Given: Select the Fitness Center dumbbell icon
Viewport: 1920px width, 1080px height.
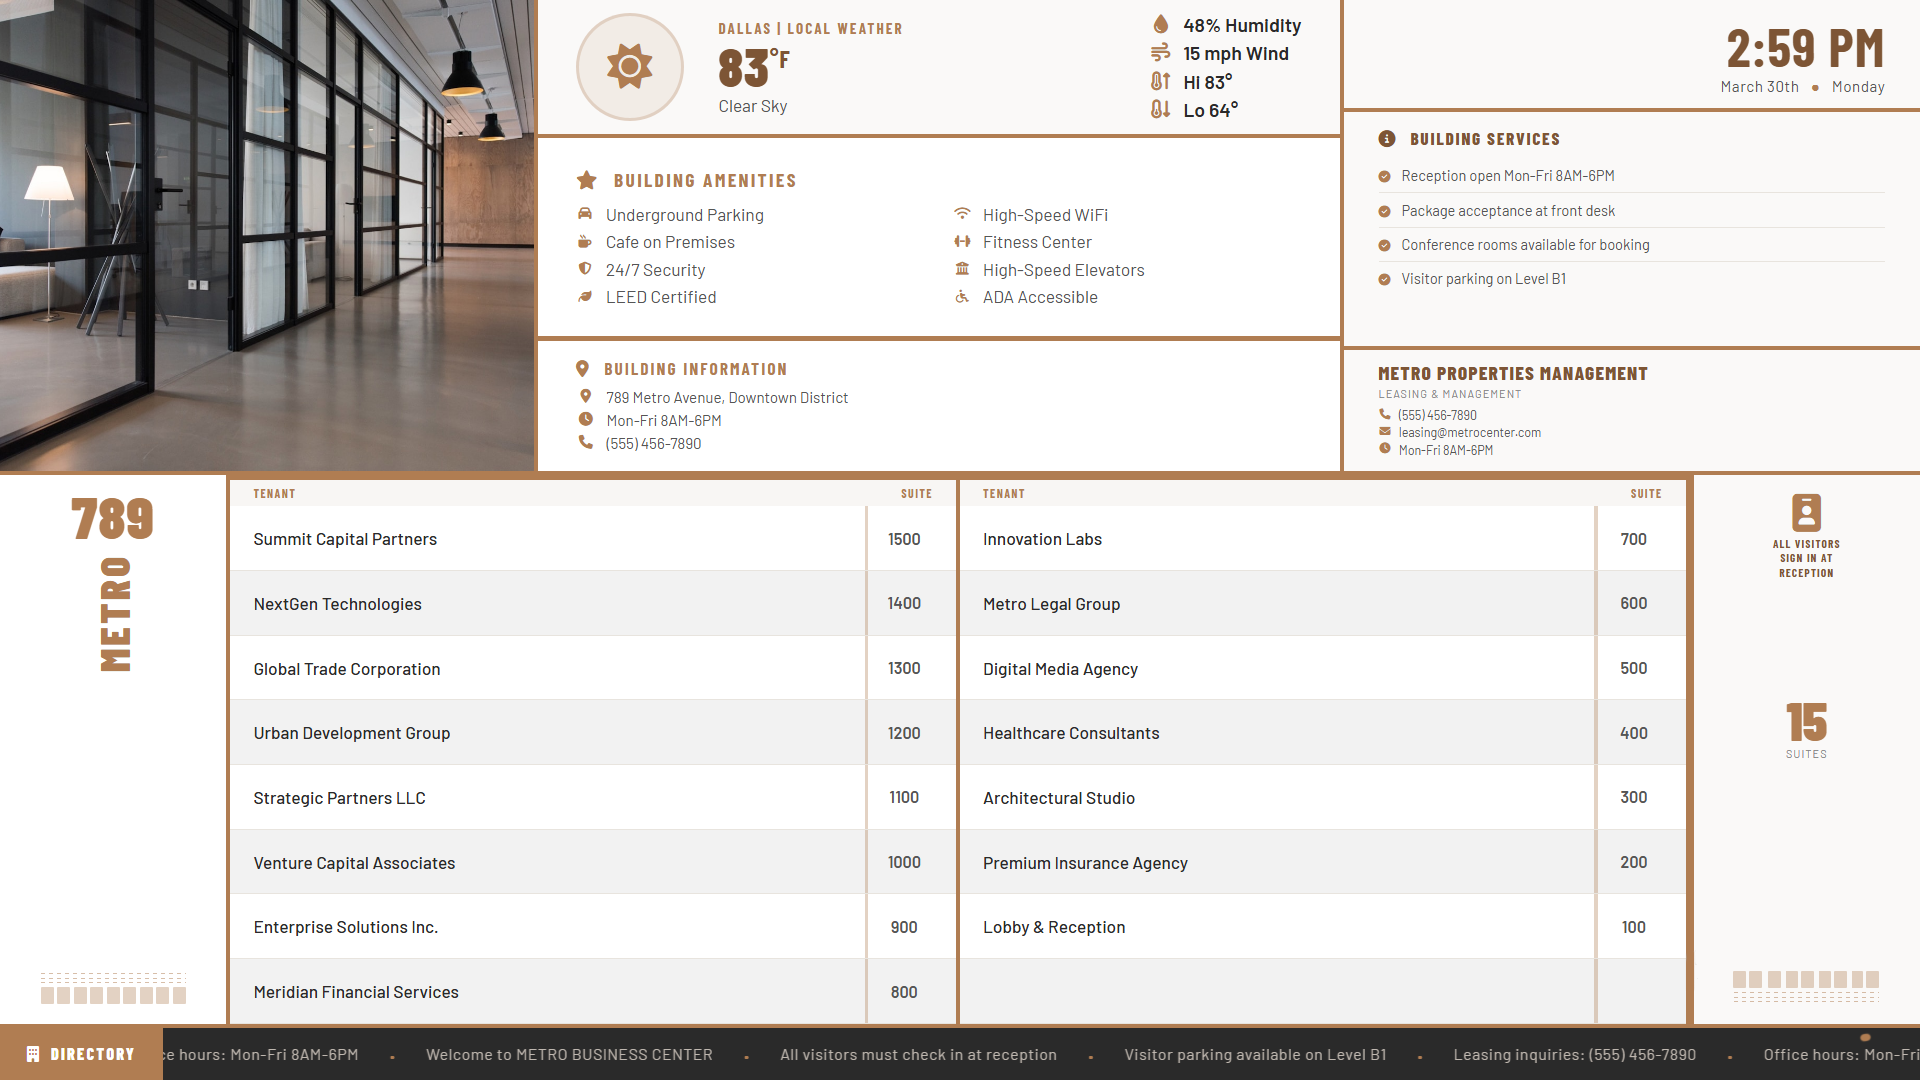Looking at the screenshot, I should 962,241.
